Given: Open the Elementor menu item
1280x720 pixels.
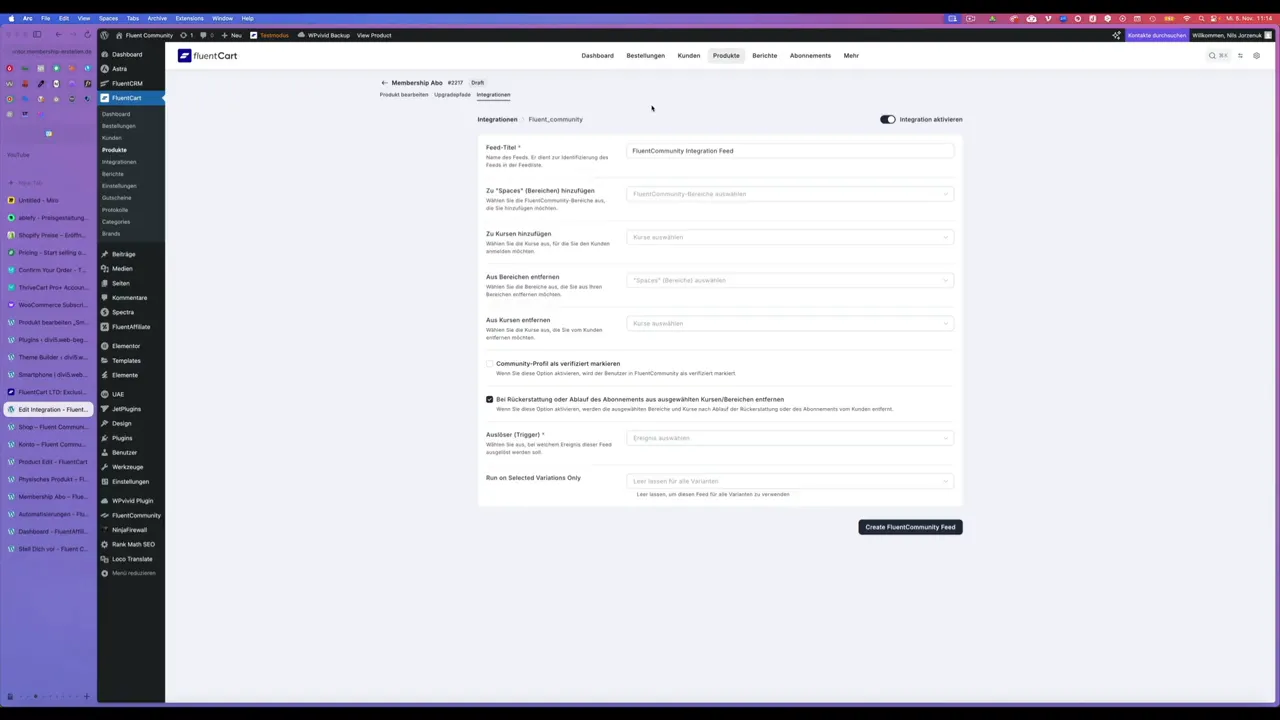Looking at the screenshot, I should pyautogui.click(x=125, y=345).
